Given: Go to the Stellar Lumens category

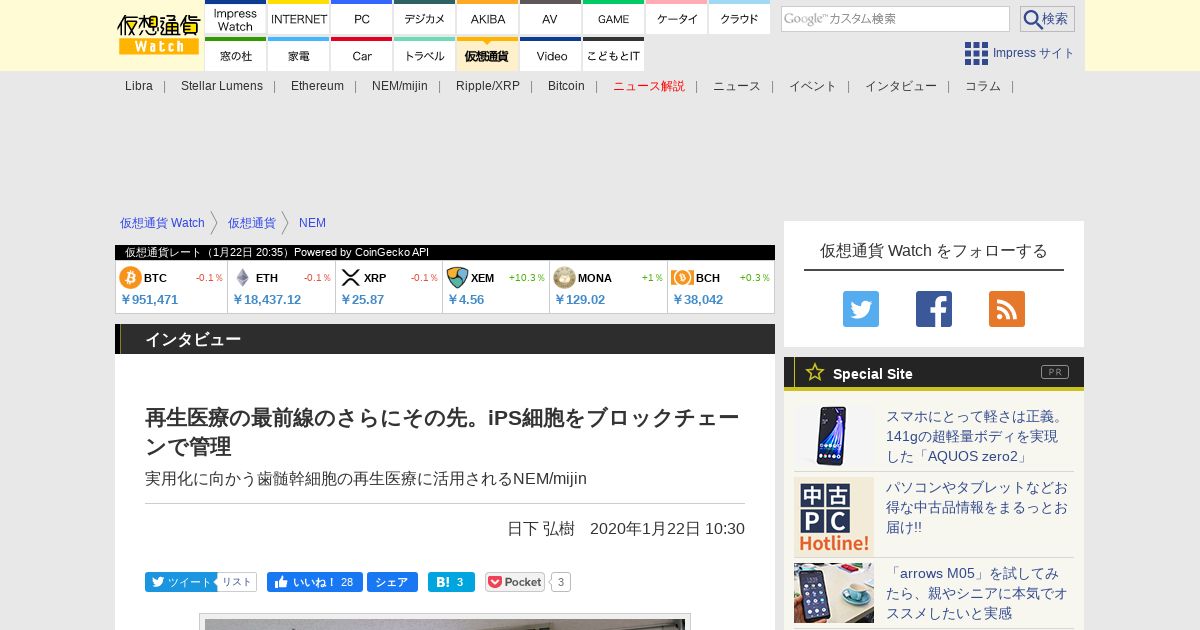Looking at the screenshot, I should pyautogui.click(x=222, y=86).
